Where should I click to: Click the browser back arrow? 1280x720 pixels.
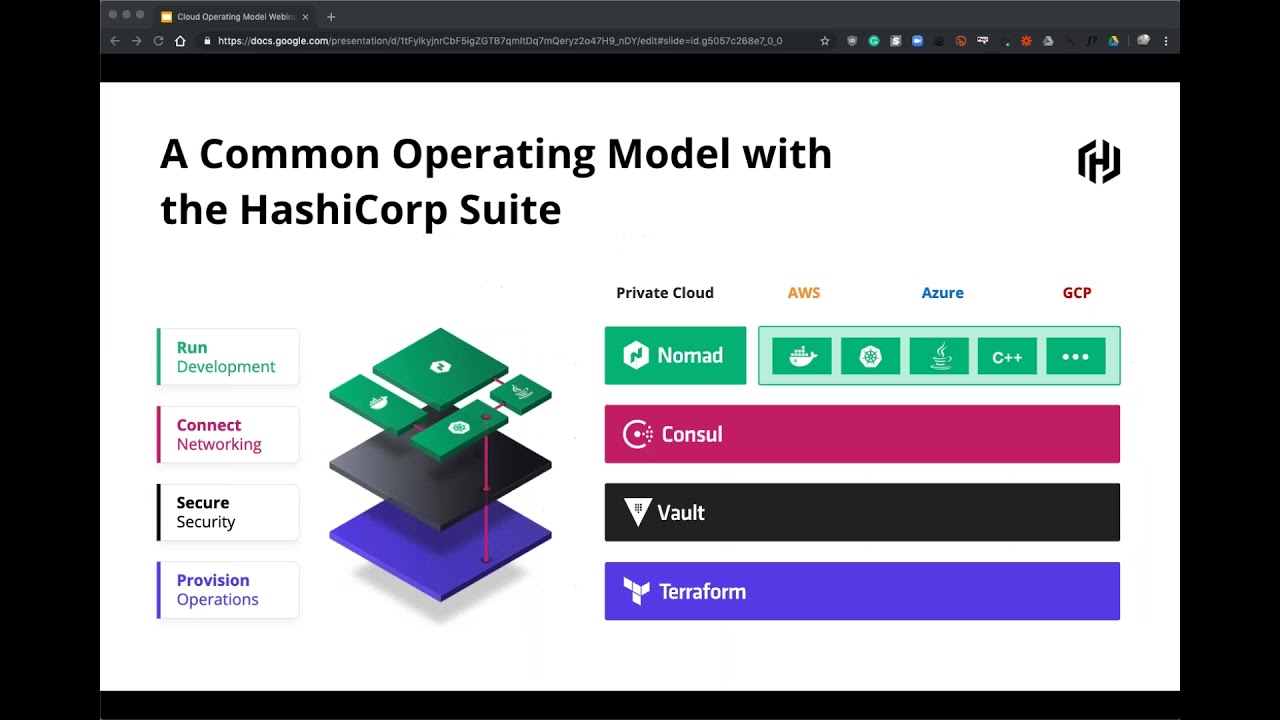click(x=114, y=41)
